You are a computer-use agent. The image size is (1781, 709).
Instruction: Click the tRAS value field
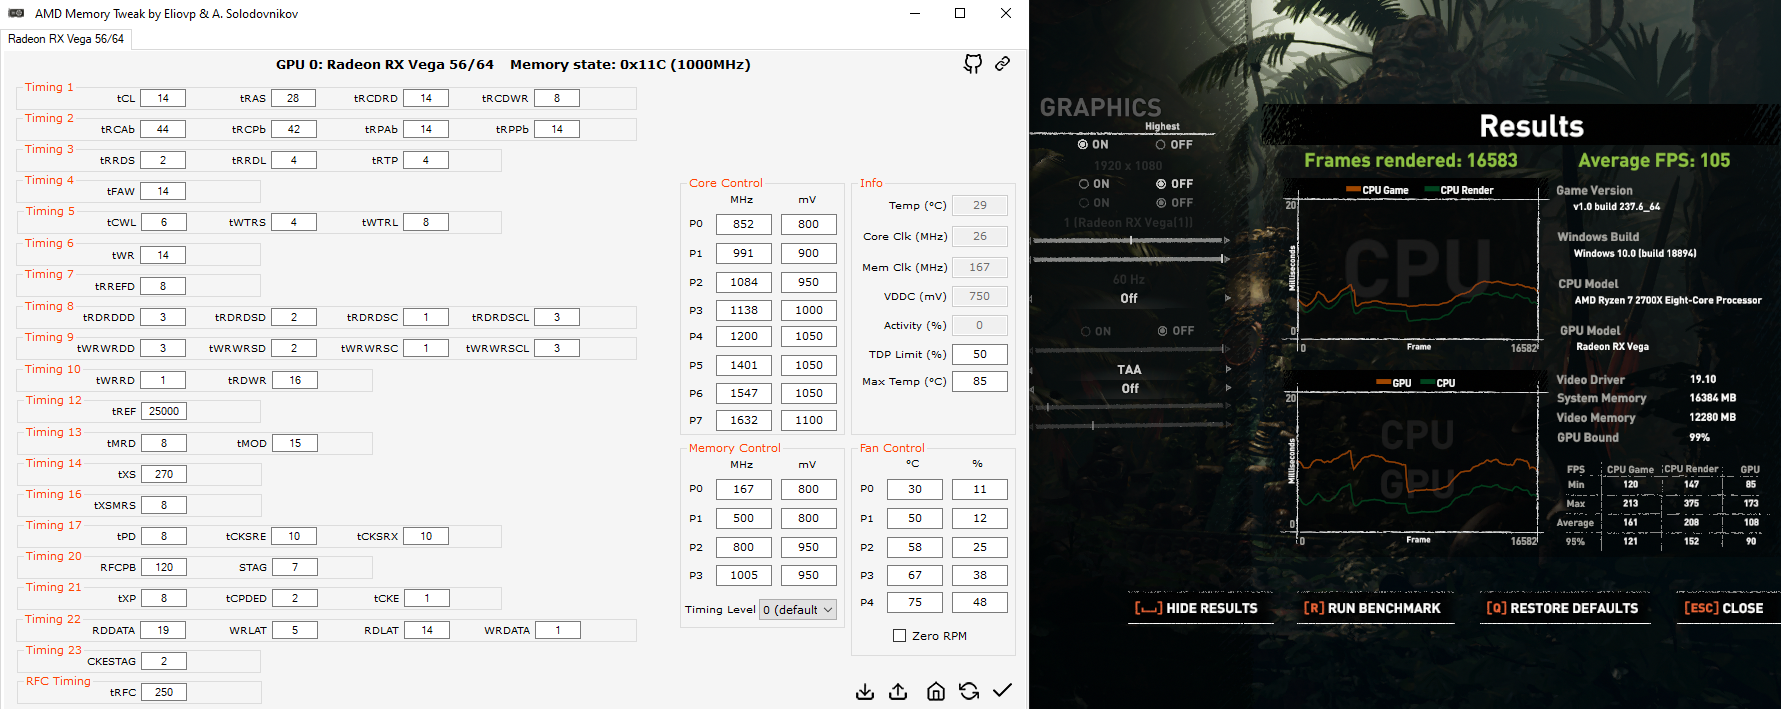293,98
